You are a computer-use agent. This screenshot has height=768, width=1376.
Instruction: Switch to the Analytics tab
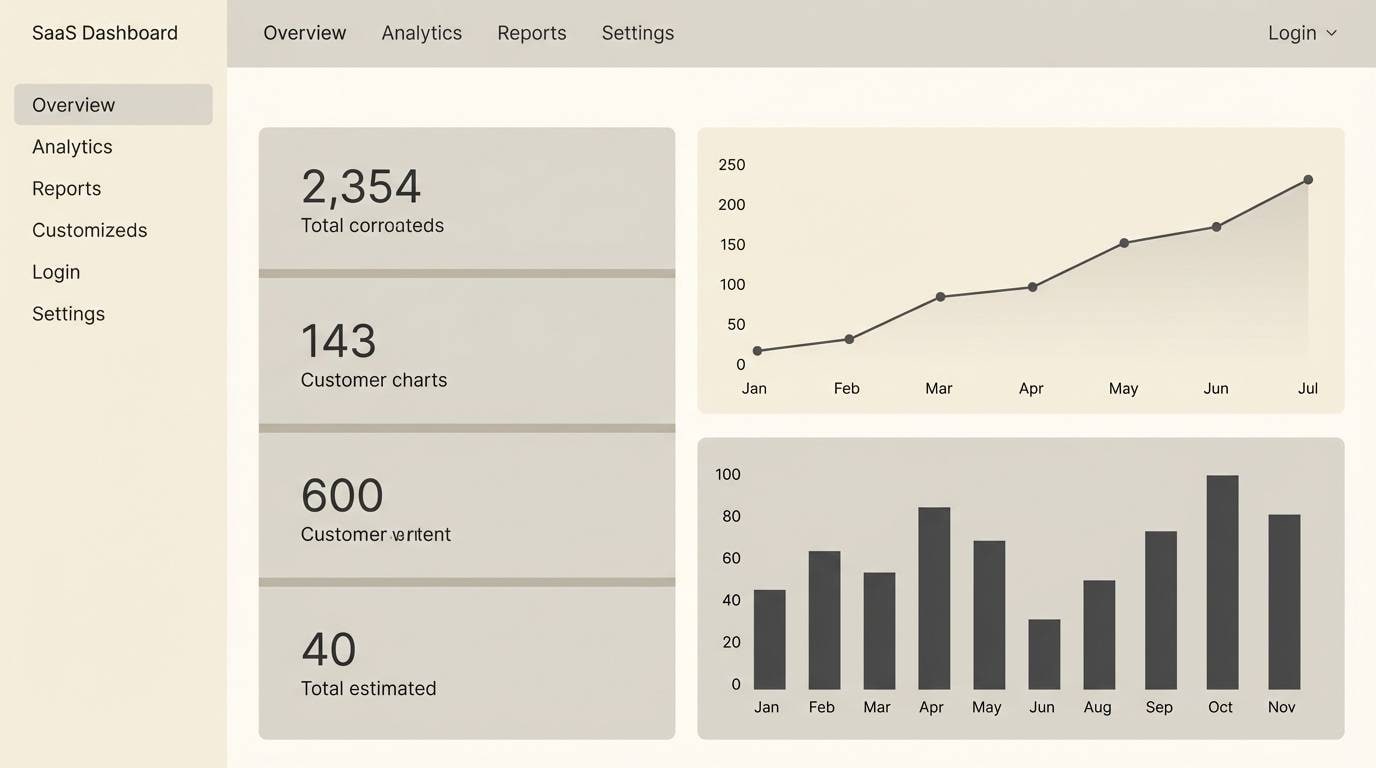421,32
